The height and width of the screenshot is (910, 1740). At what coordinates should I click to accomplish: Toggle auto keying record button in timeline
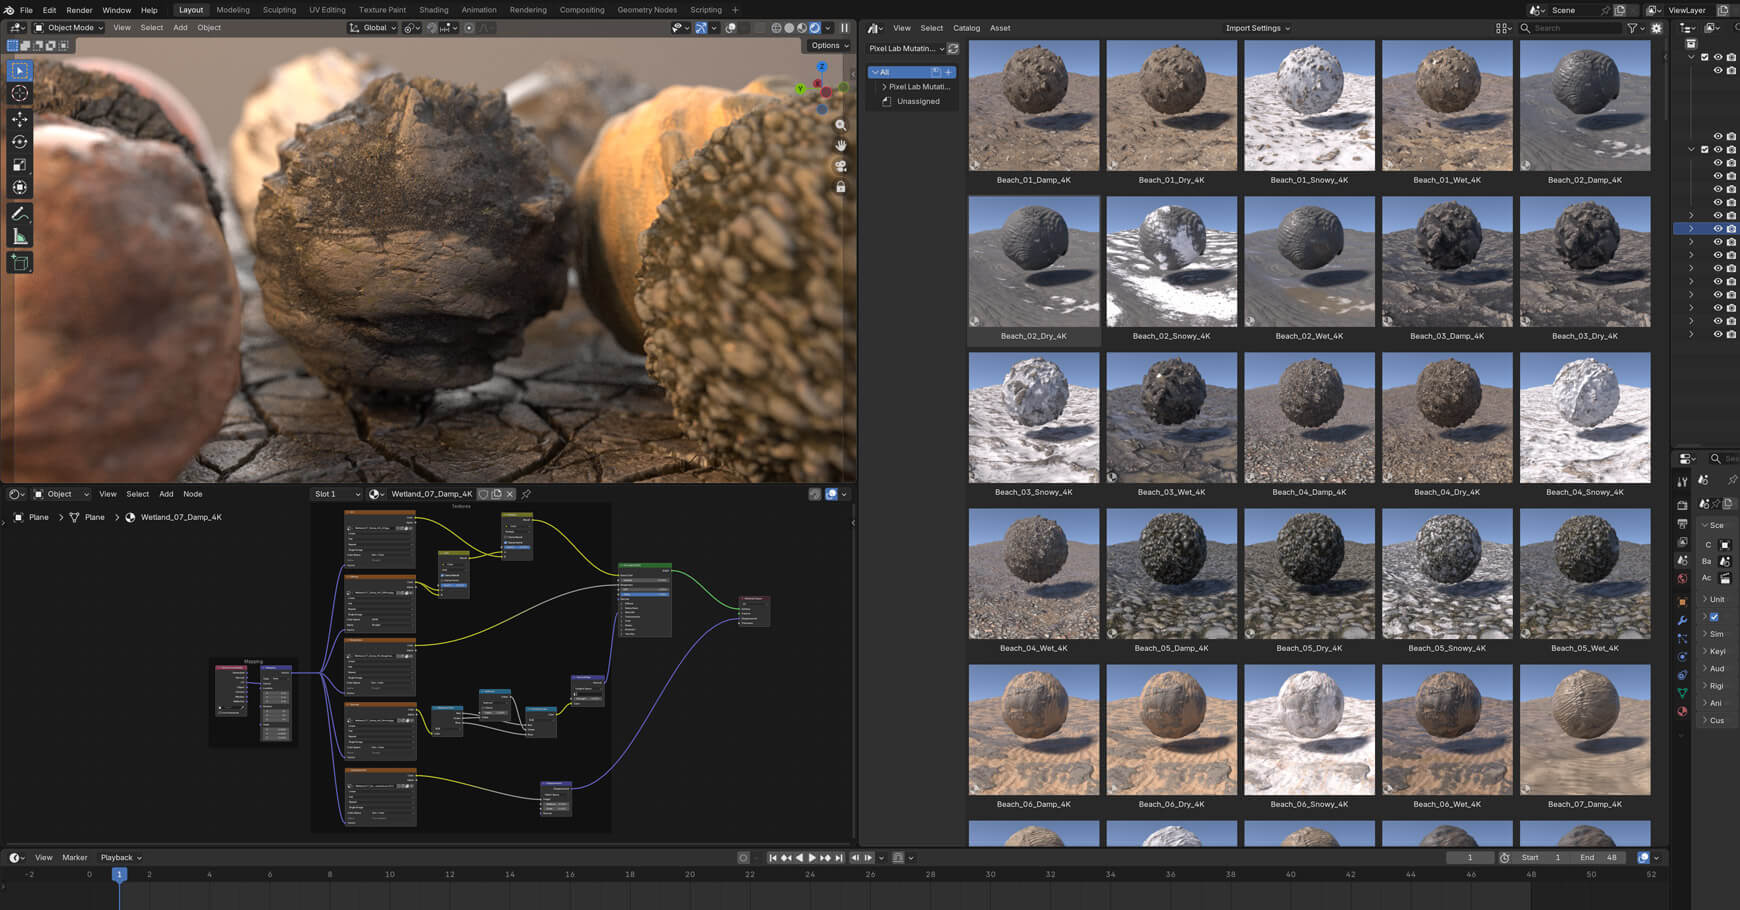[743, 858]
